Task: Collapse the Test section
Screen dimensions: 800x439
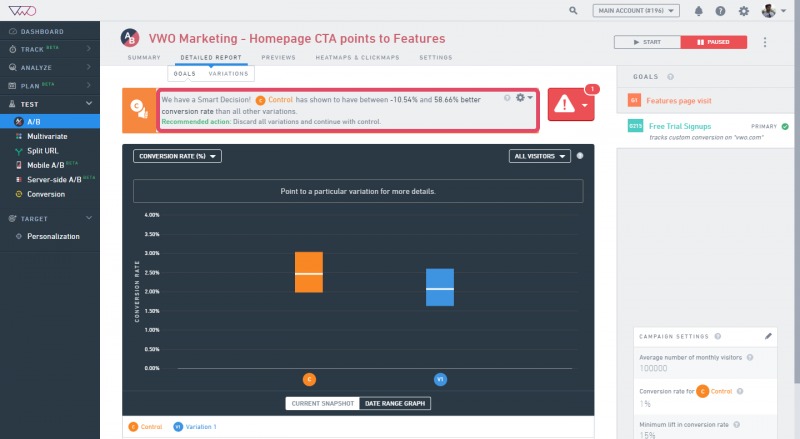Action: [49, 104]
